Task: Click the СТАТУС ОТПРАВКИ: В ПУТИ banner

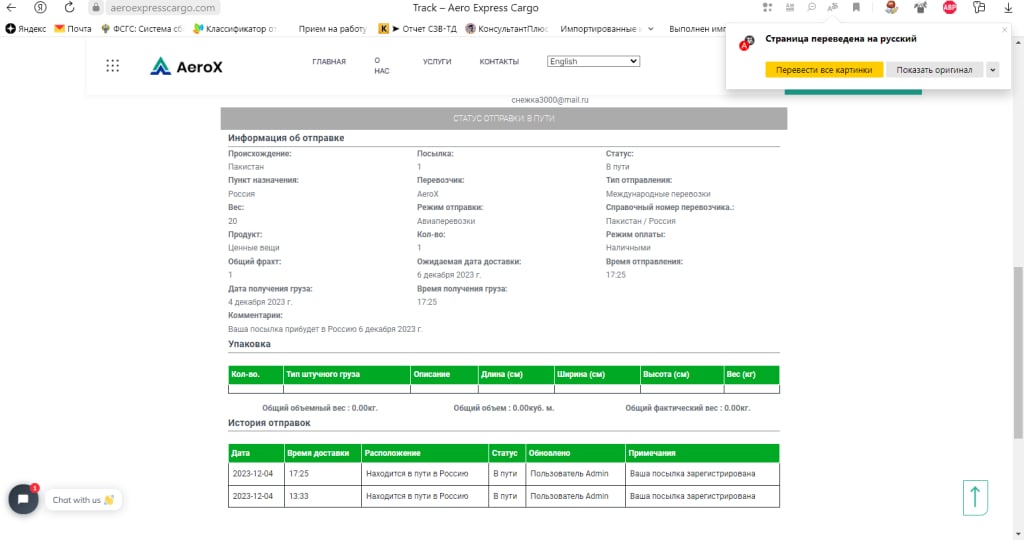Action: [x=504, y=118]
